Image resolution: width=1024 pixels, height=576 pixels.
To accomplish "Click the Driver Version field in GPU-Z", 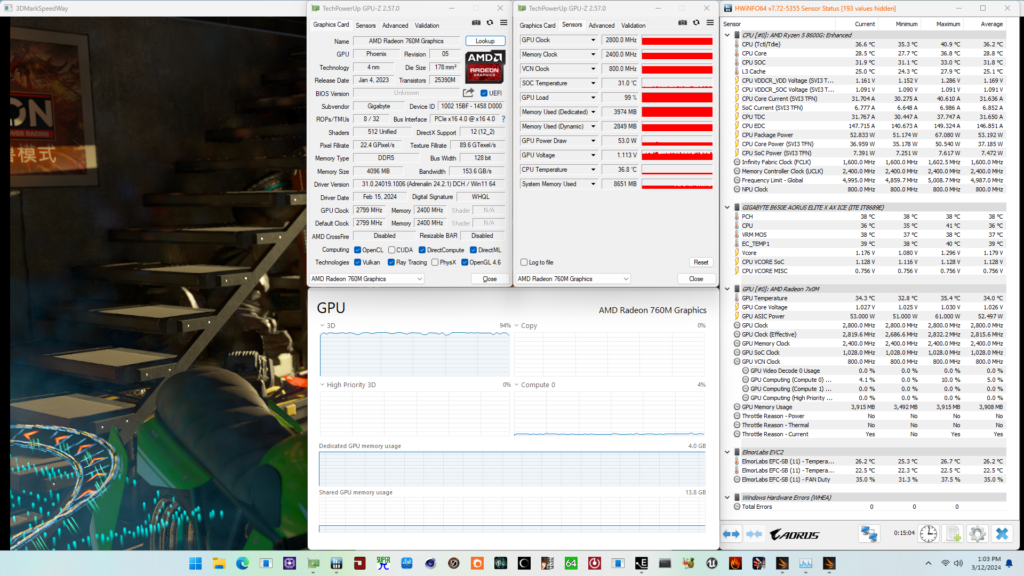I will pos(428,184).
